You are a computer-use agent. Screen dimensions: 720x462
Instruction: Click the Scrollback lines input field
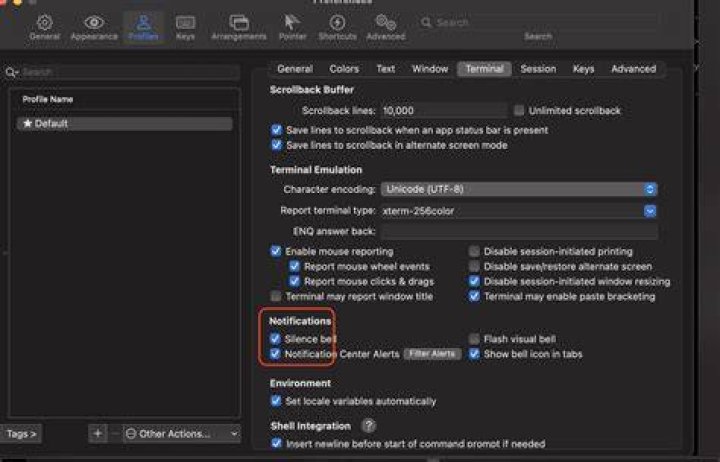point(444,110)
